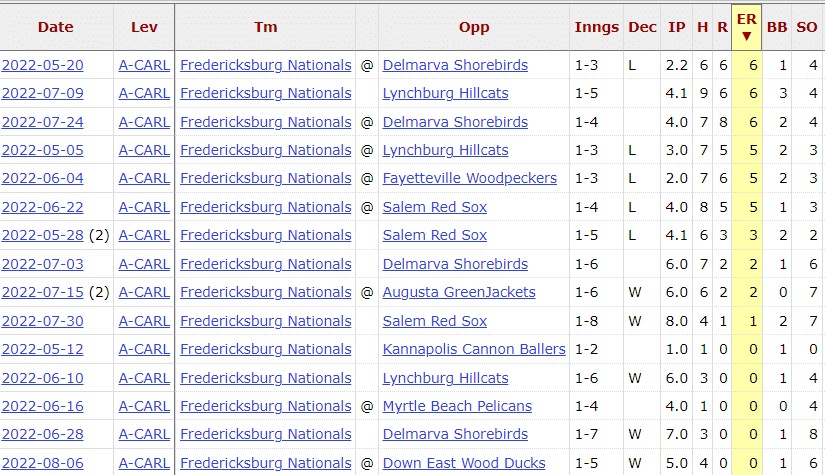Open the 2022-07-09 game link
825x475 pixels.
[x=43, y=93]
